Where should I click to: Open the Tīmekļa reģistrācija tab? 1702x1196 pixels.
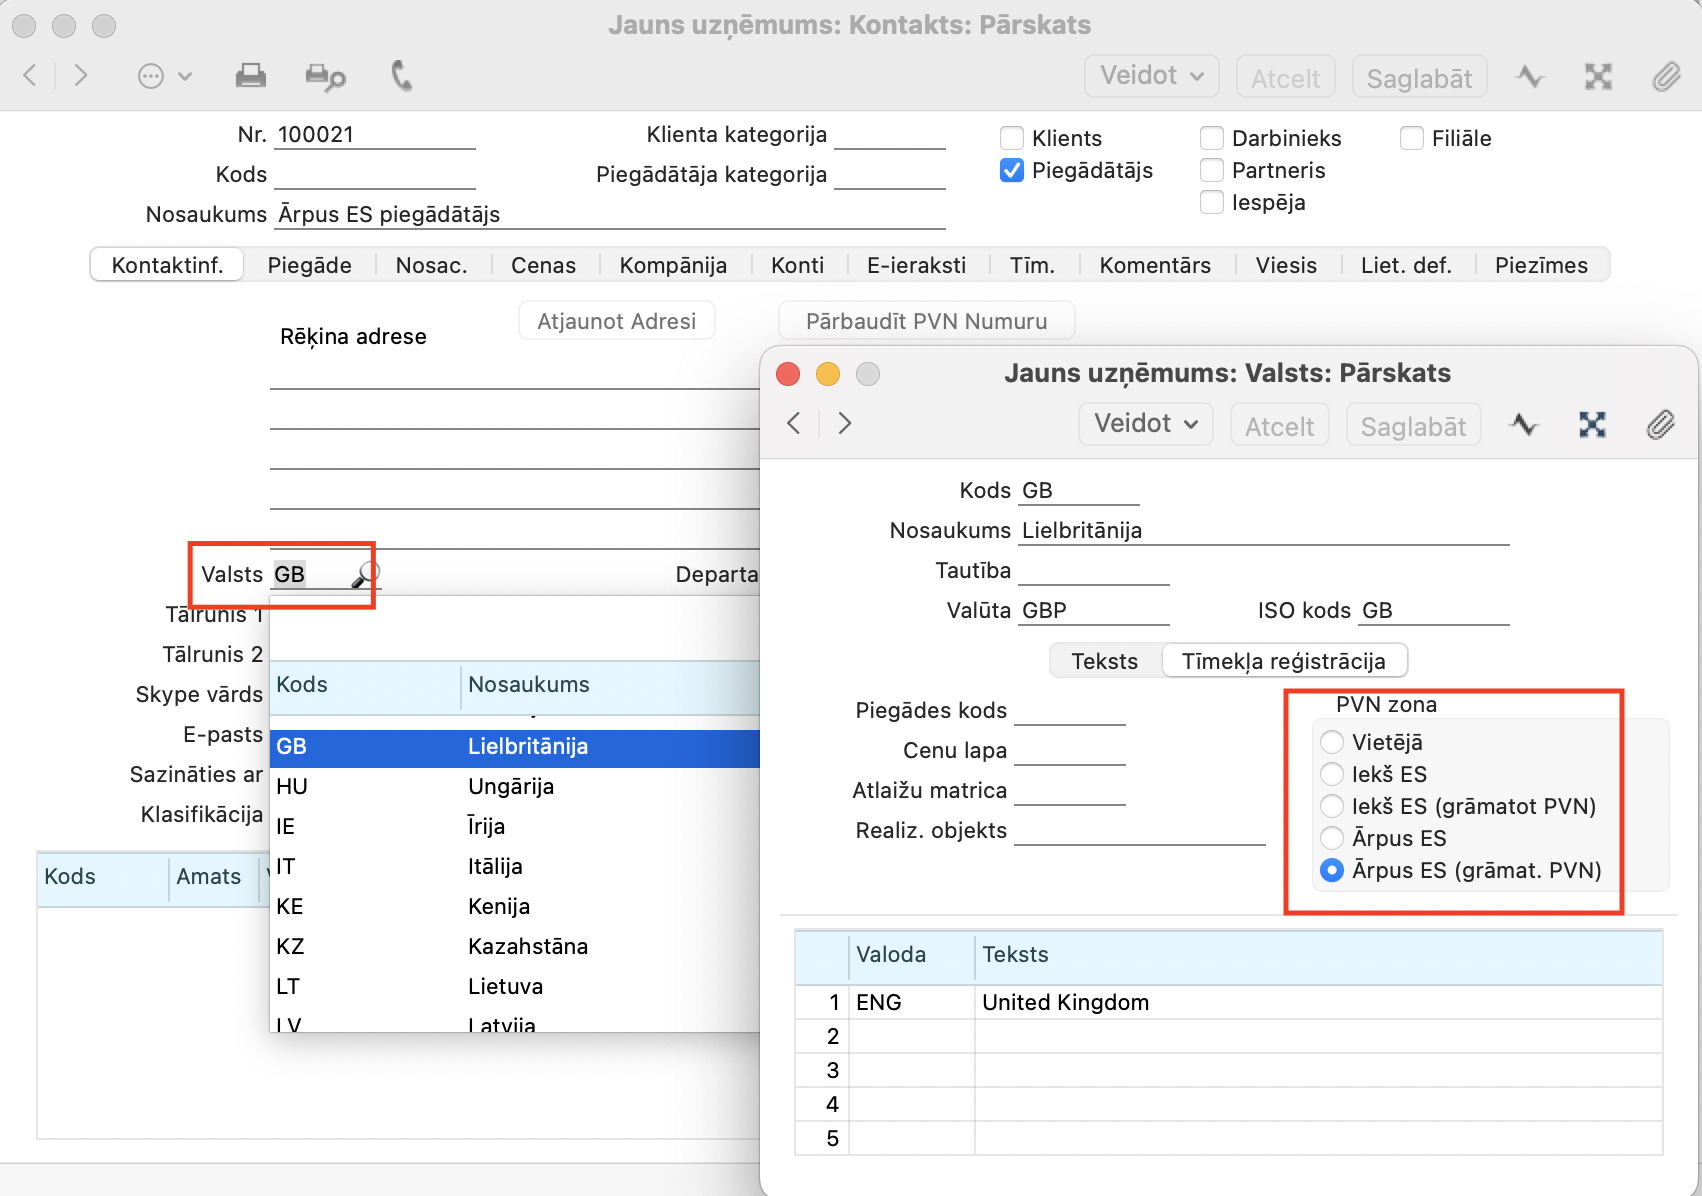pyautogui.click(x=1283, y=661)
